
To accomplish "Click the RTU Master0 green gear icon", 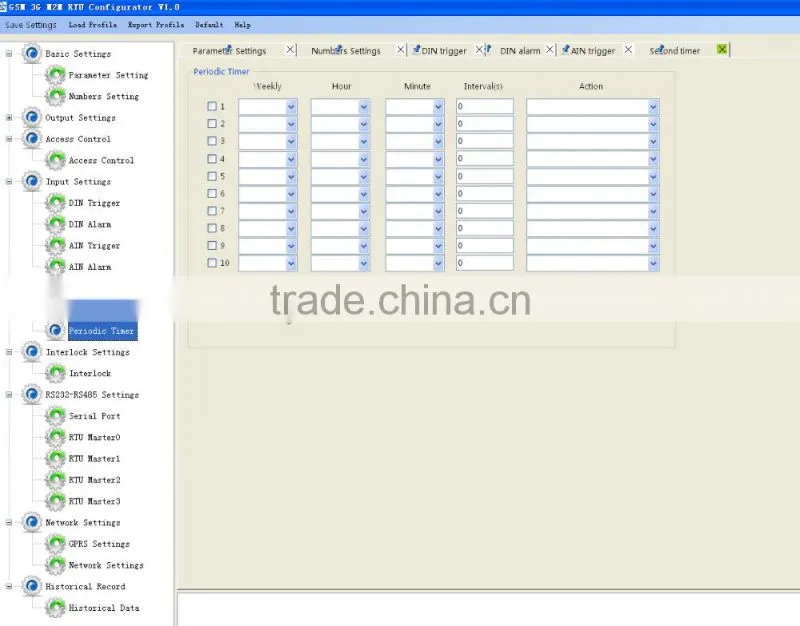I will point(55,437).
